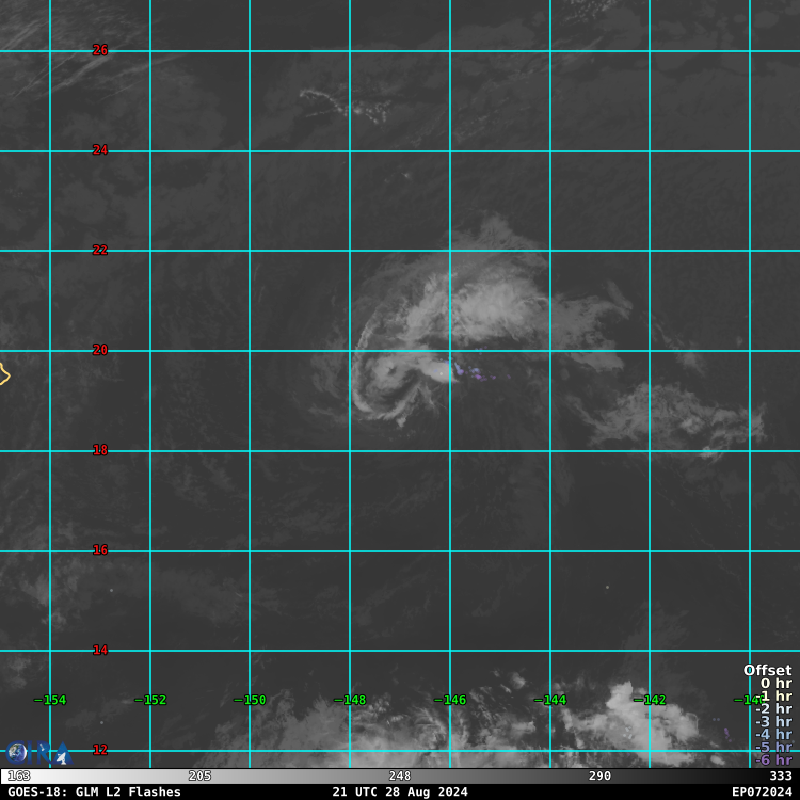Screen dimensions: 800x800
Task: Click the green longitude label -154
Action: click(50, 700)
